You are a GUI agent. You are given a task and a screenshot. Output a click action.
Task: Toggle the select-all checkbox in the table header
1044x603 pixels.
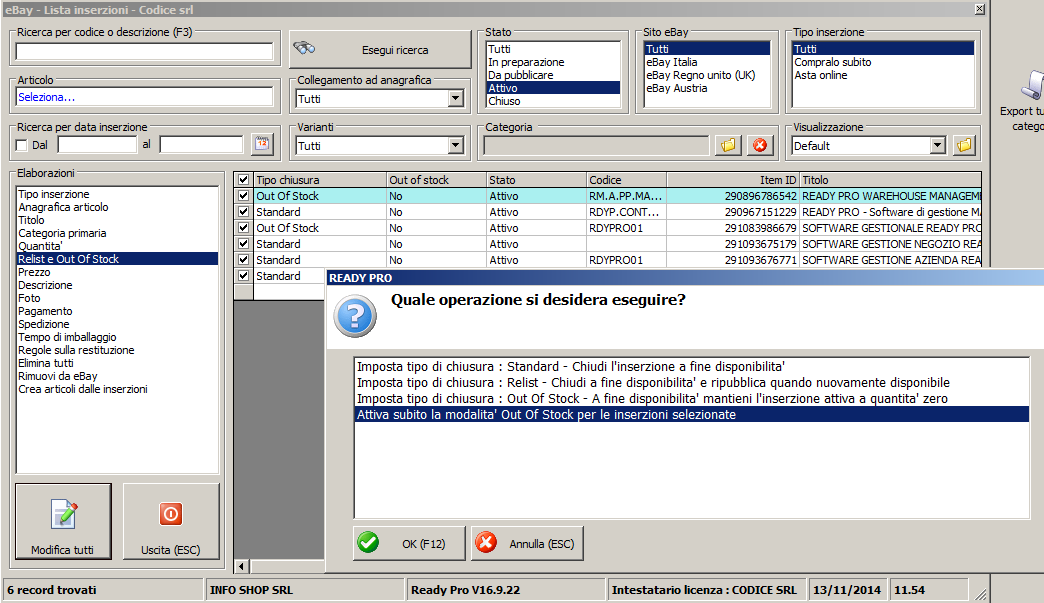[244, 180]
